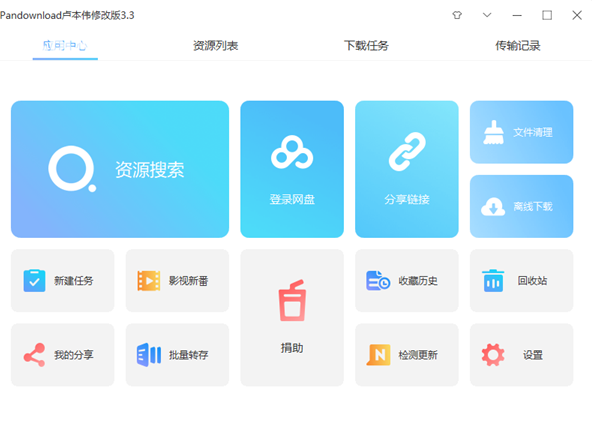Open the 设置 settings label
Viewport: 592px width, 425px height.
533,355
